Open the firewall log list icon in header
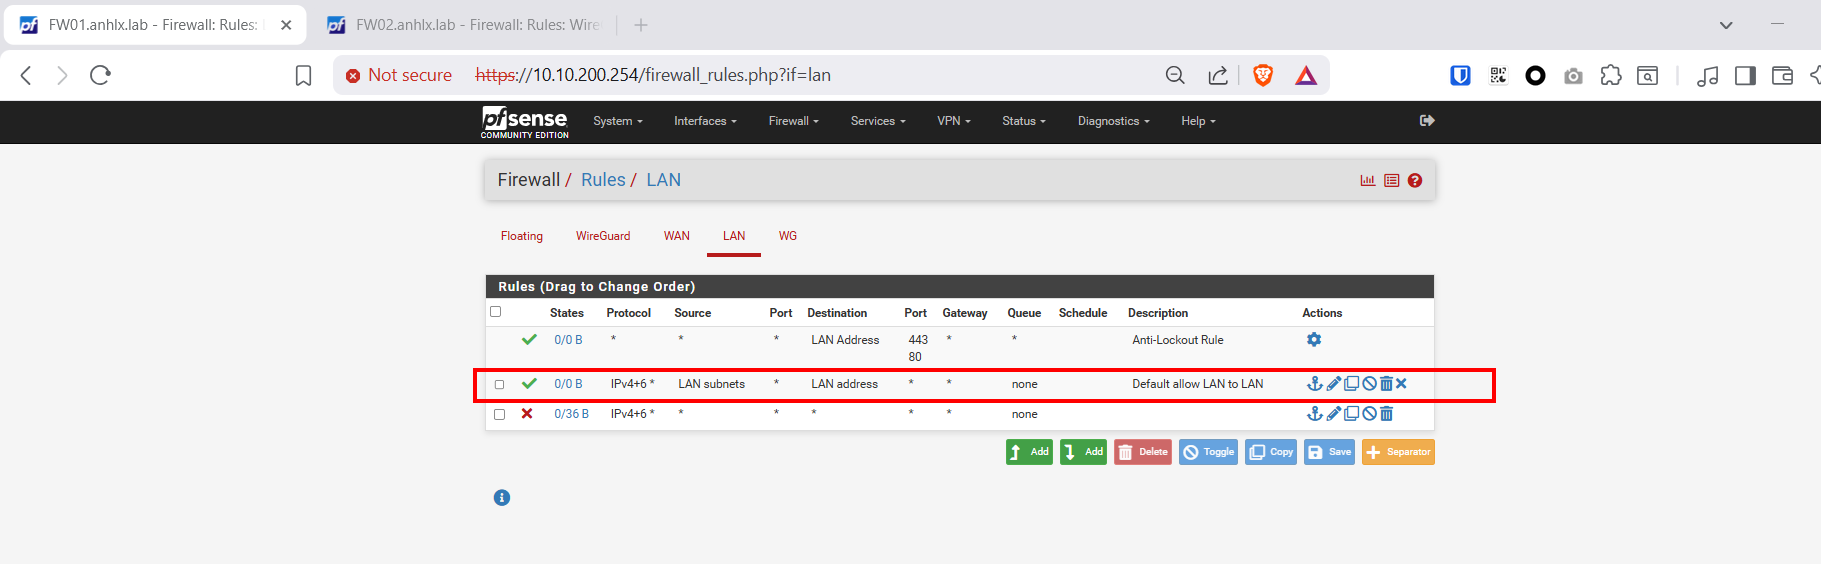 1391,181
